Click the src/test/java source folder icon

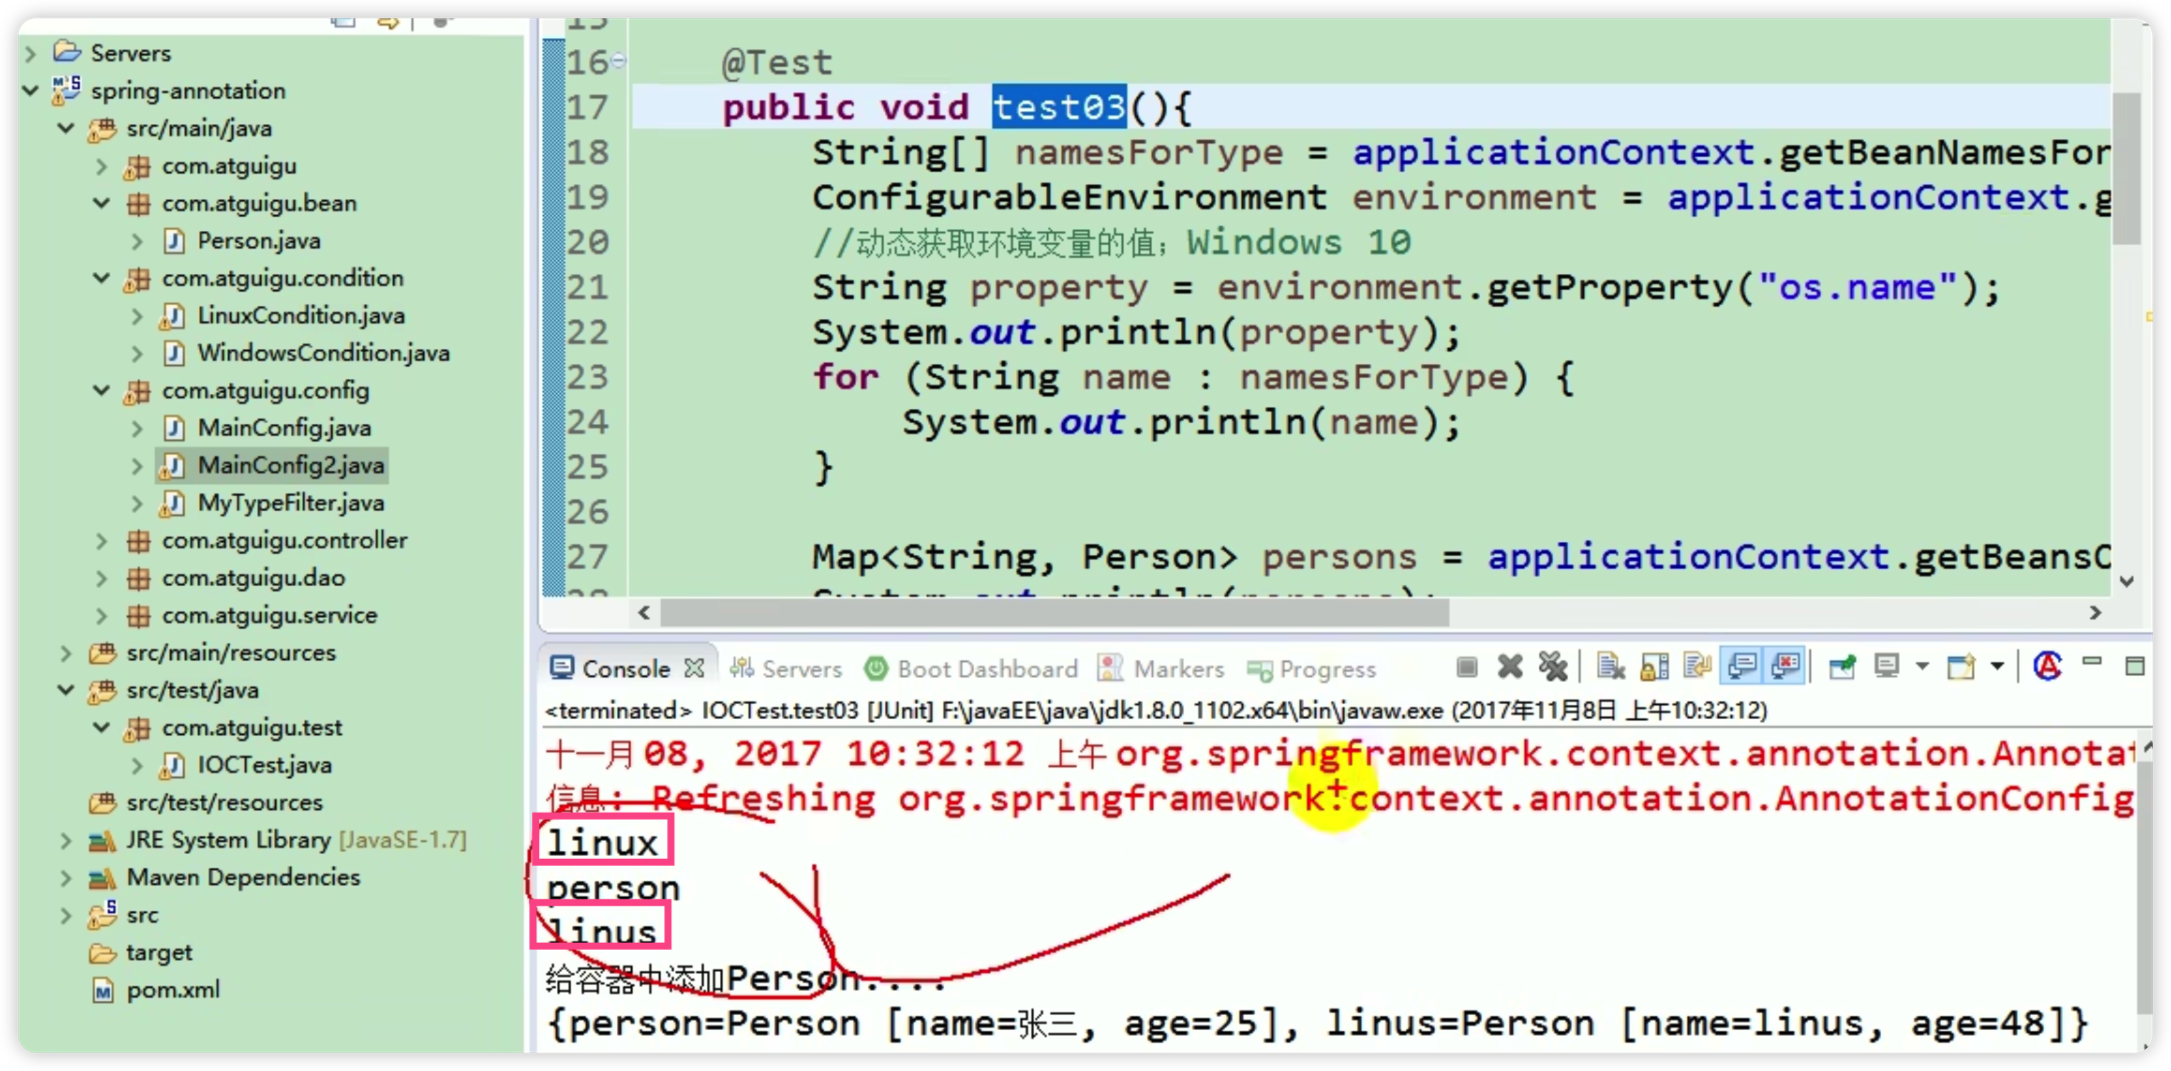[102, 690]
